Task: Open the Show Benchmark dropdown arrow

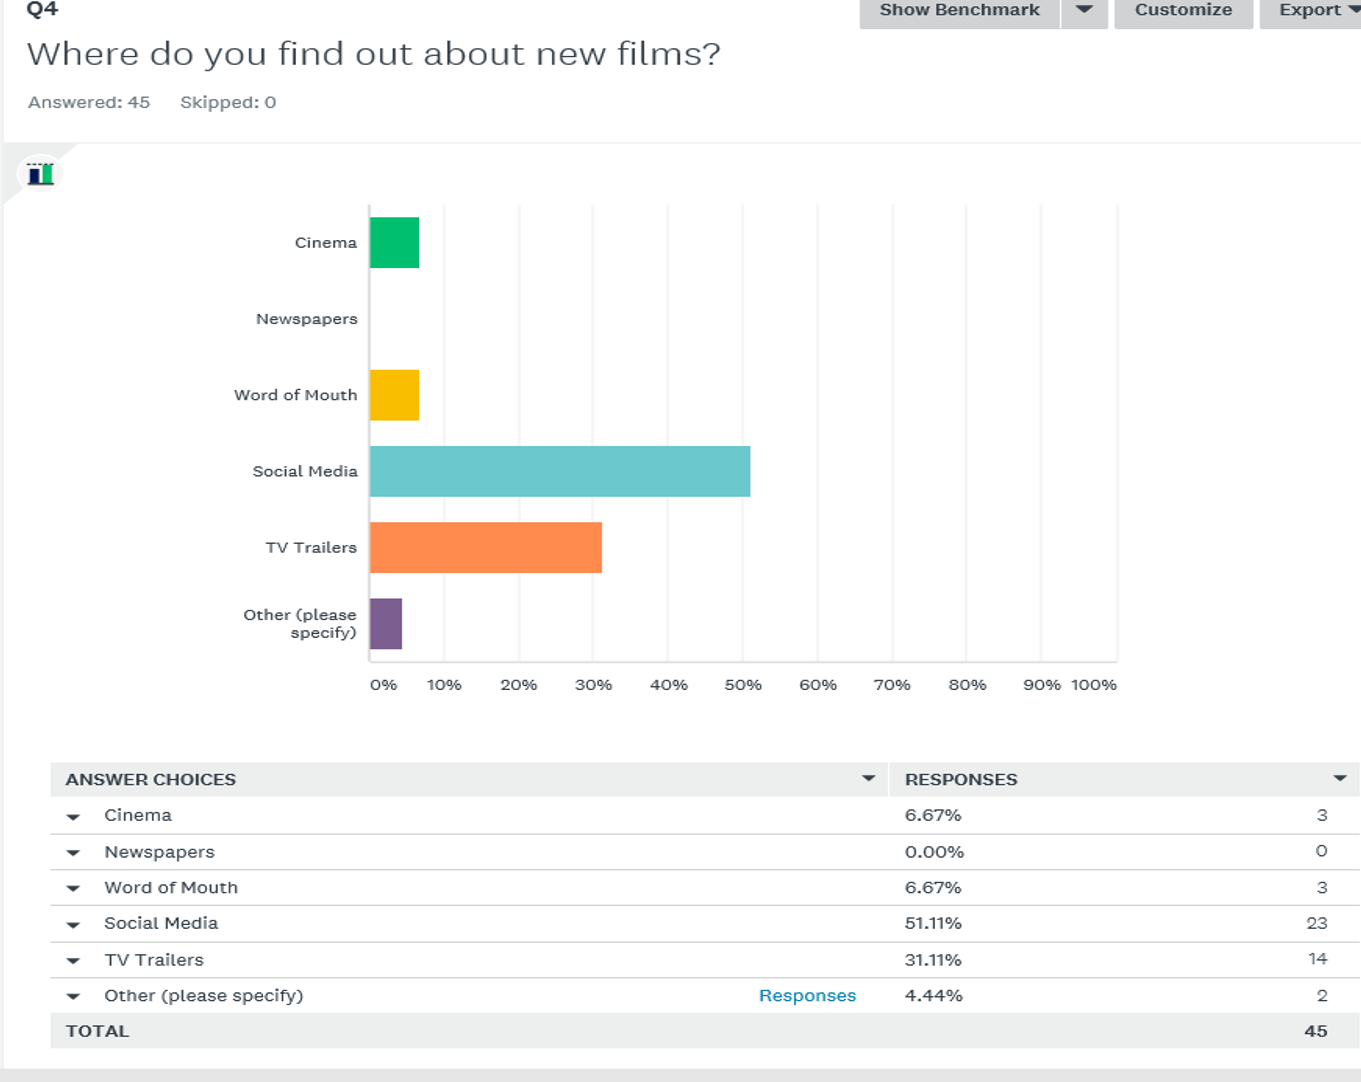Action: tap(1085, 12)
